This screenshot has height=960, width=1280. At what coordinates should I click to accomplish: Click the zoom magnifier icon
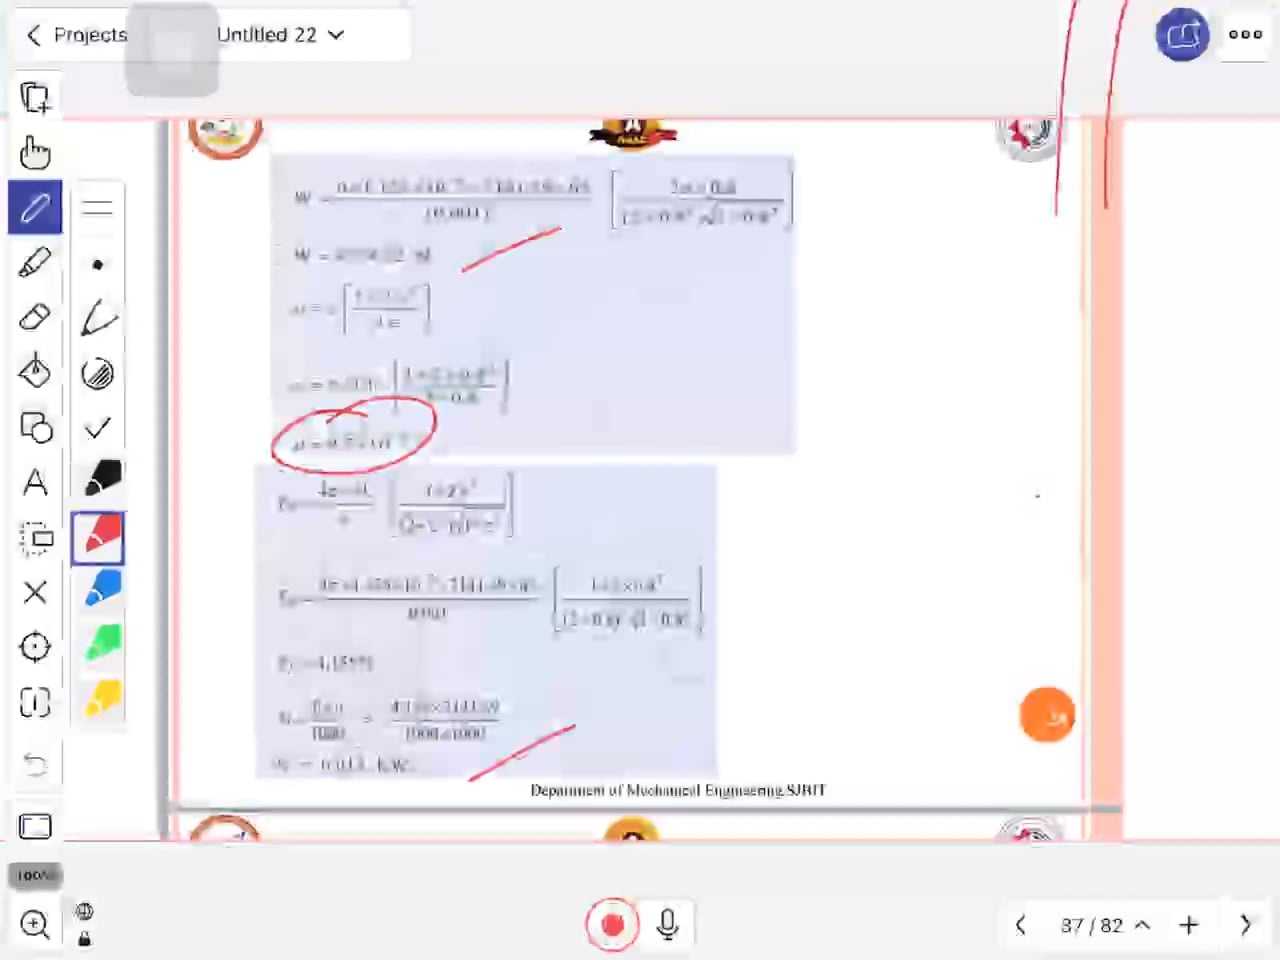[35, 924]
